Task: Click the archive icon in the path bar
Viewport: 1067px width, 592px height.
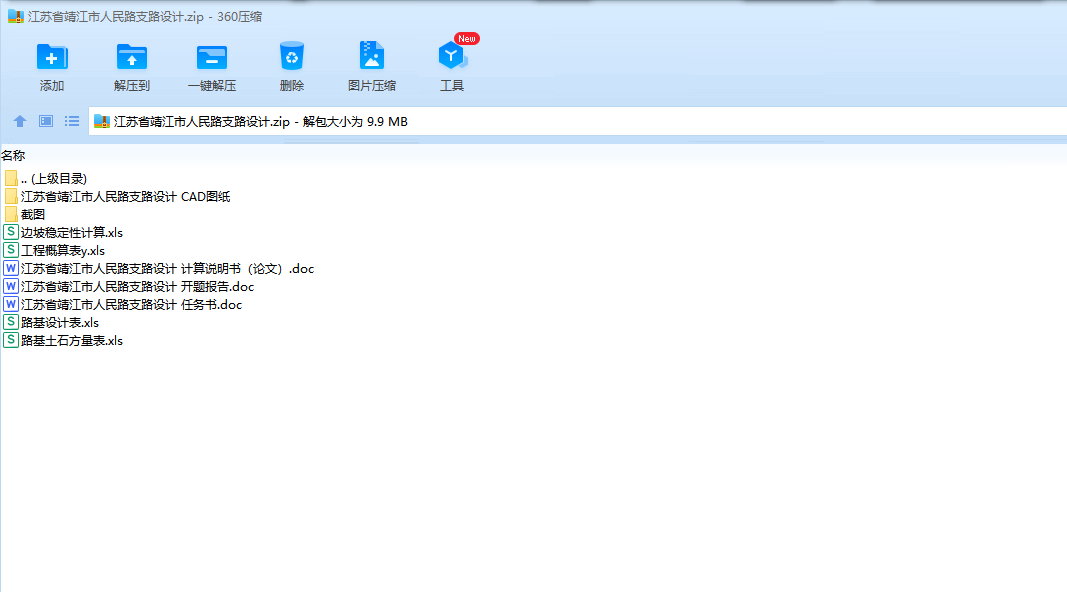Action: [102, 121]
